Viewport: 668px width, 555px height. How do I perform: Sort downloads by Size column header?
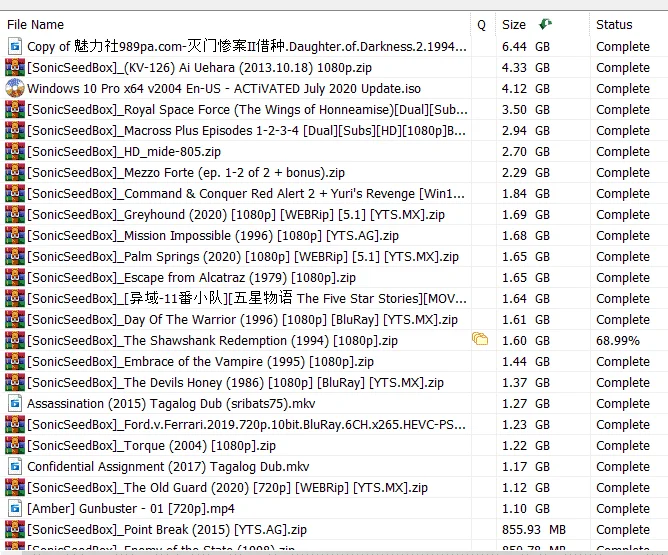[x=514, y=25]
